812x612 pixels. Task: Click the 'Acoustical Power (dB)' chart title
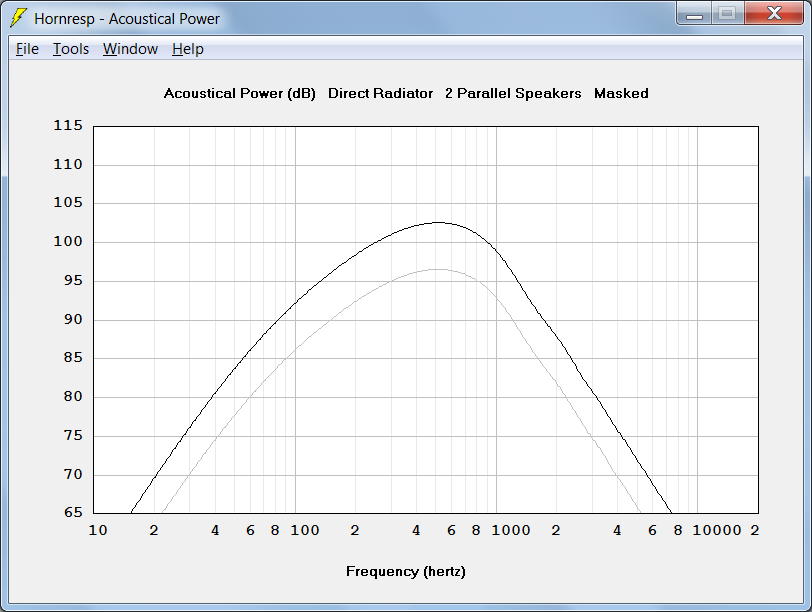point(239,94)
